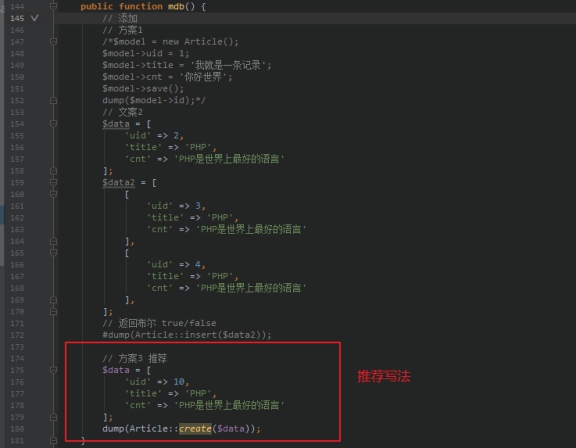This screenshot has height=448, width=576.
Task: Click the '$model->cnt' assignment line
Action: click(x=167, y=77)
